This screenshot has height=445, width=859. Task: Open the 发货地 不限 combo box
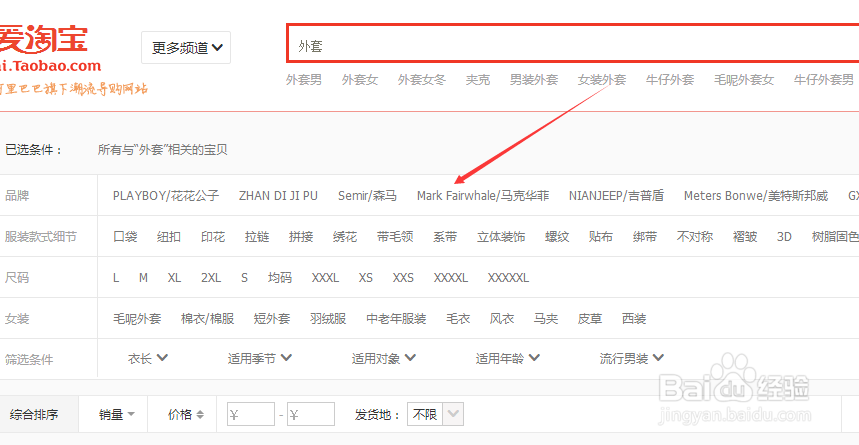436,414
